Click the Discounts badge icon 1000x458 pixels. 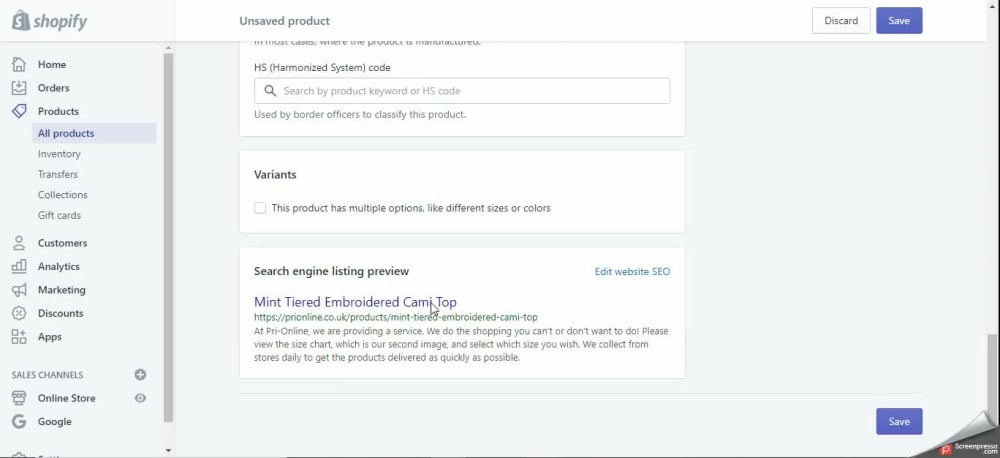tap(19, 313)
